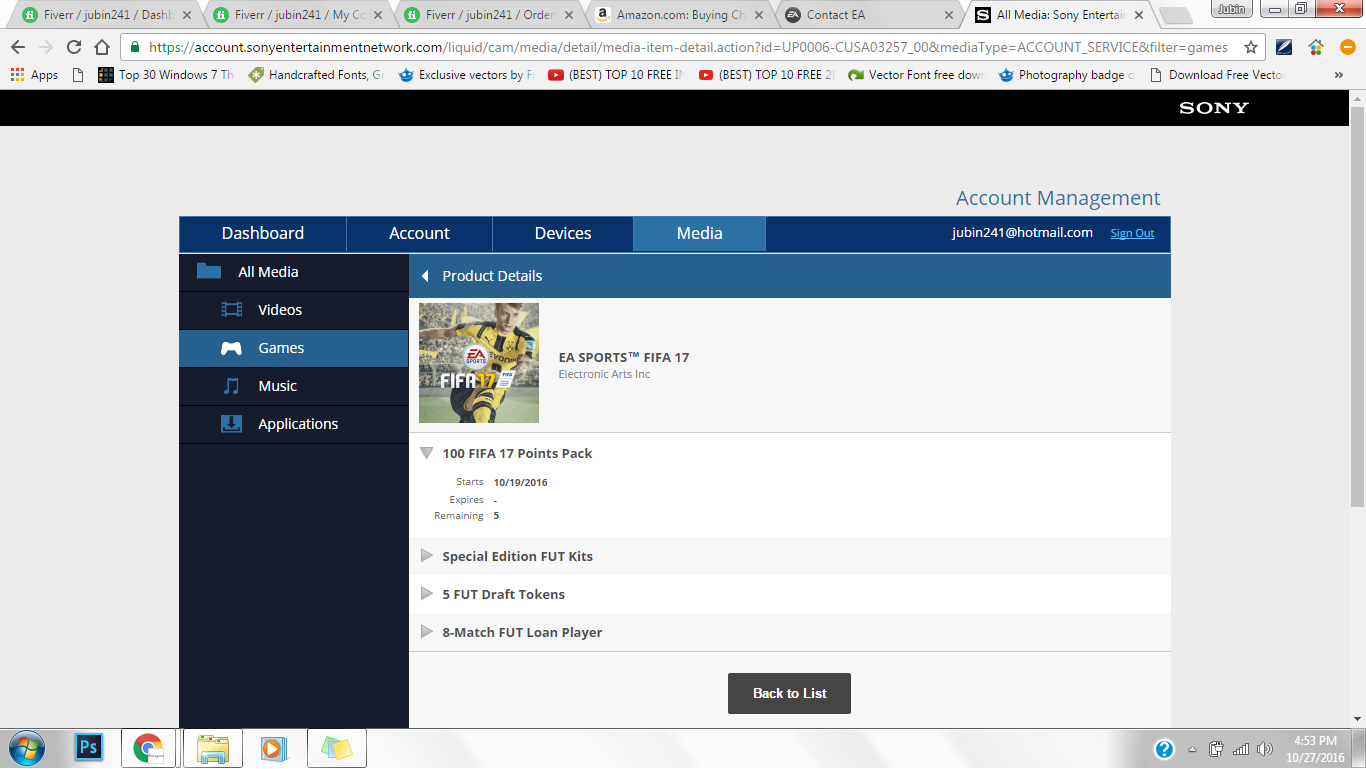
Task: Click the help icon in system tray
Action: 1164,749
